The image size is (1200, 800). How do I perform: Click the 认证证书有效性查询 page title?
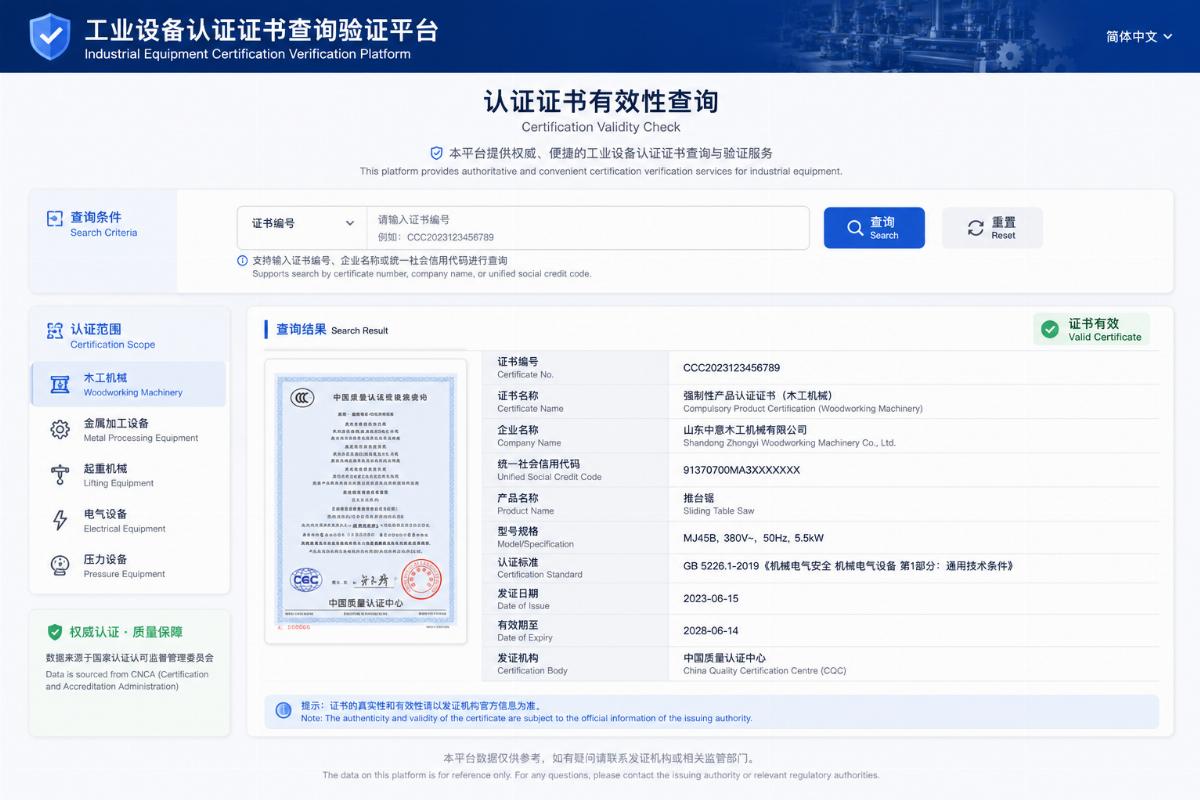coord(601,102)
